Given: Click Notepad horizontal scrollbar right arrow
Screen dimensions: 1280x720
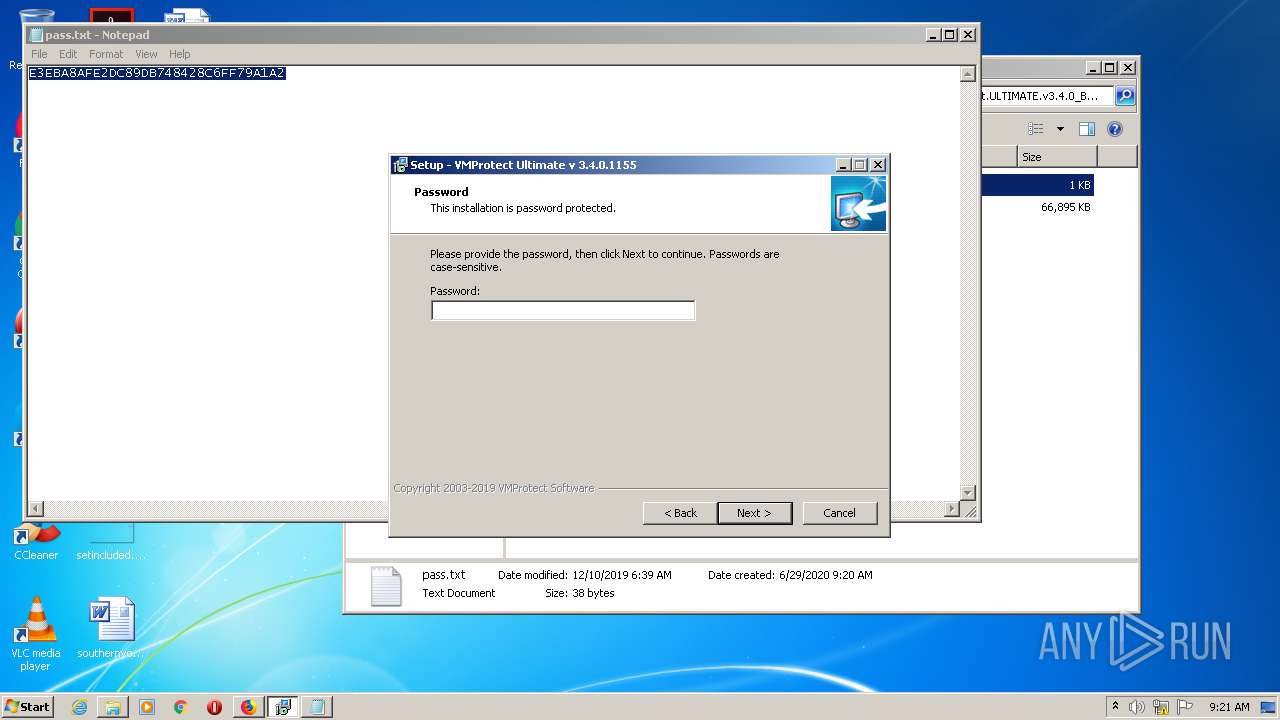Looking at the screenshot, I should point(951,509).
